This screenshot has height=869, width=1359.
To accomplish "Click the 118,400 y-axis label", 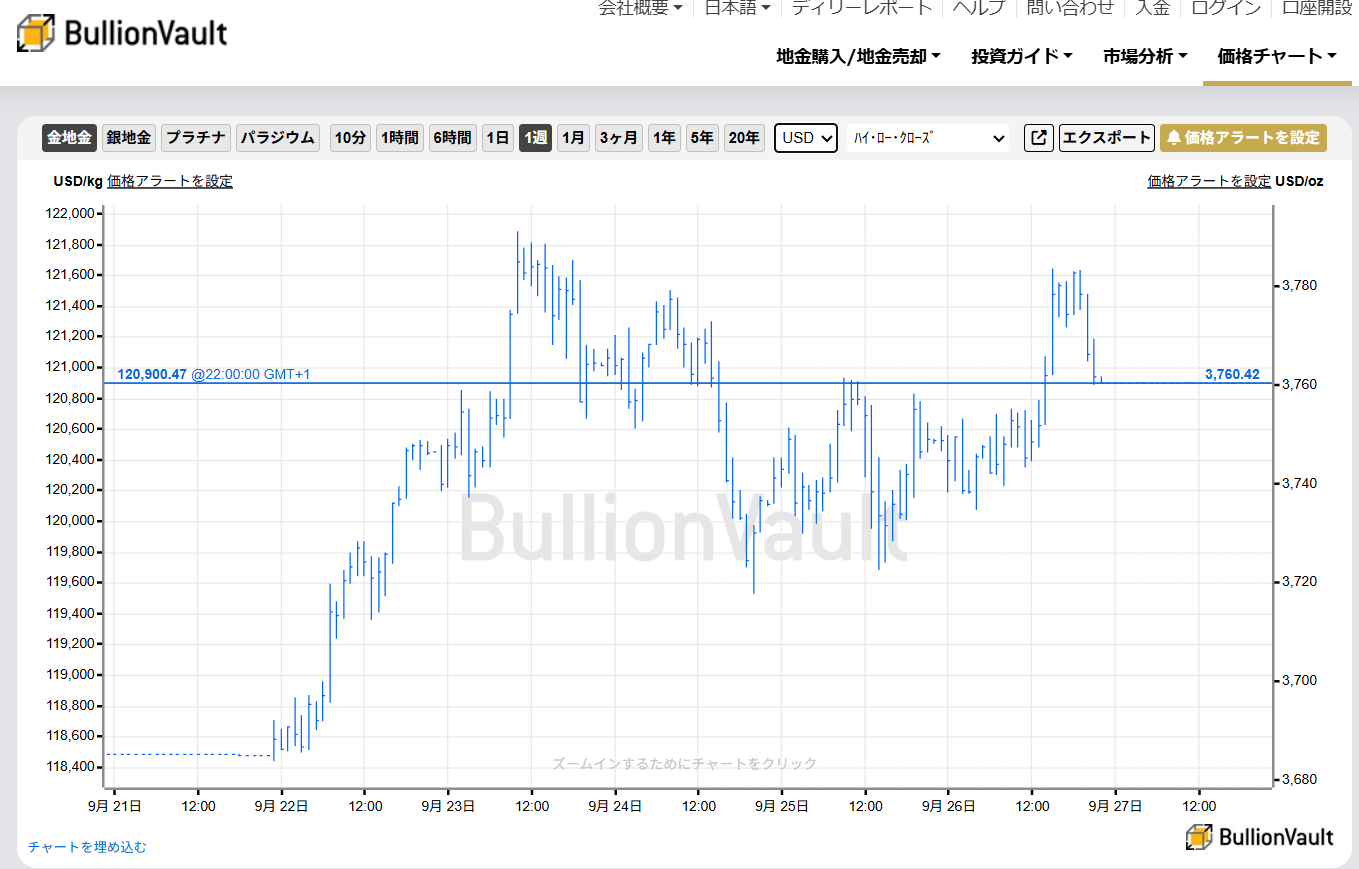I will (70, 767).
